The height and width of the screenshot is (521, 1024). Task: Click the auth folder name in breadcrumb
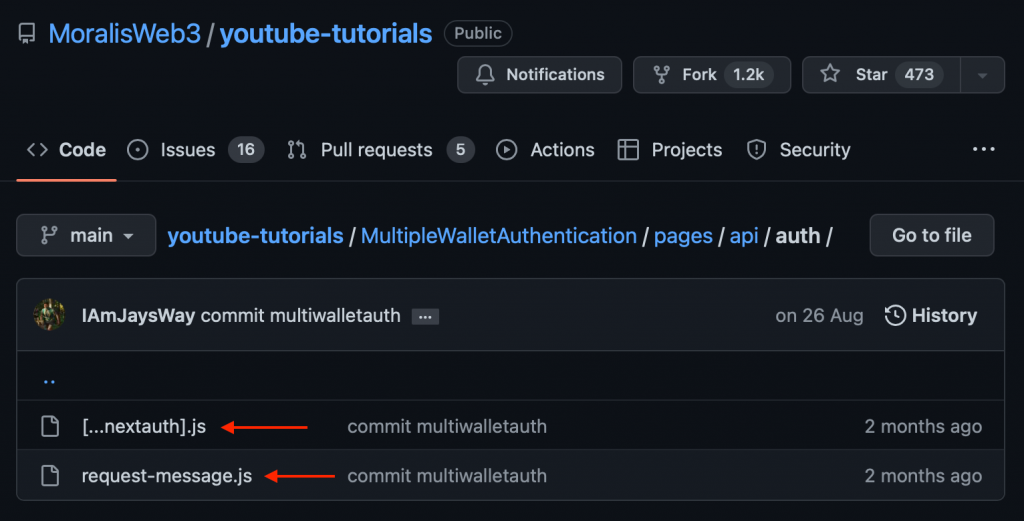coord(797,236)
